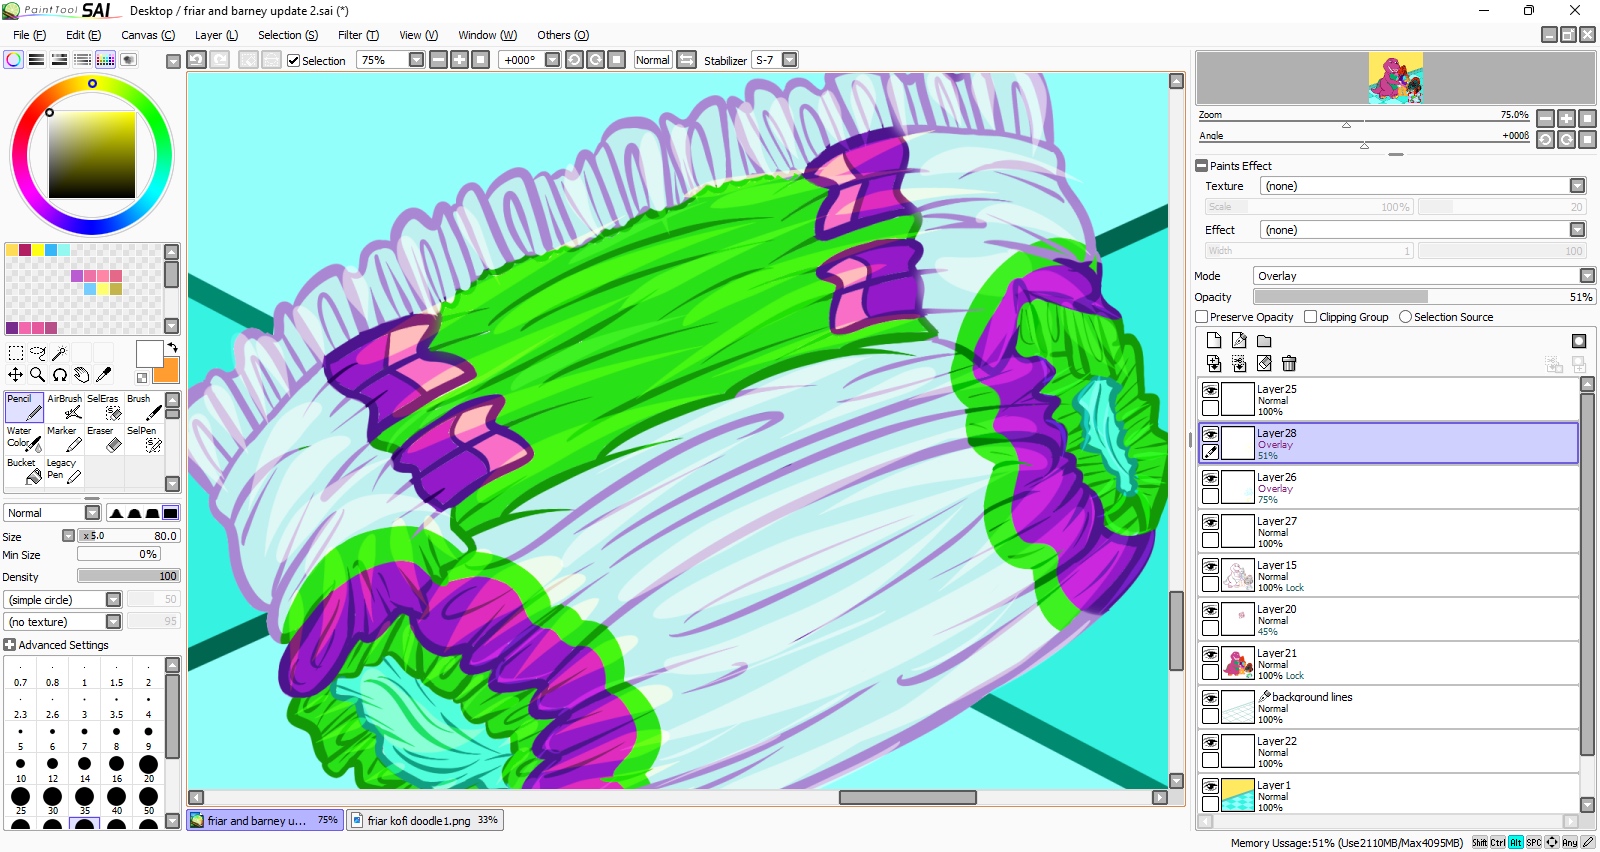Enable the Preserve Opacity checkbox

1202,317
